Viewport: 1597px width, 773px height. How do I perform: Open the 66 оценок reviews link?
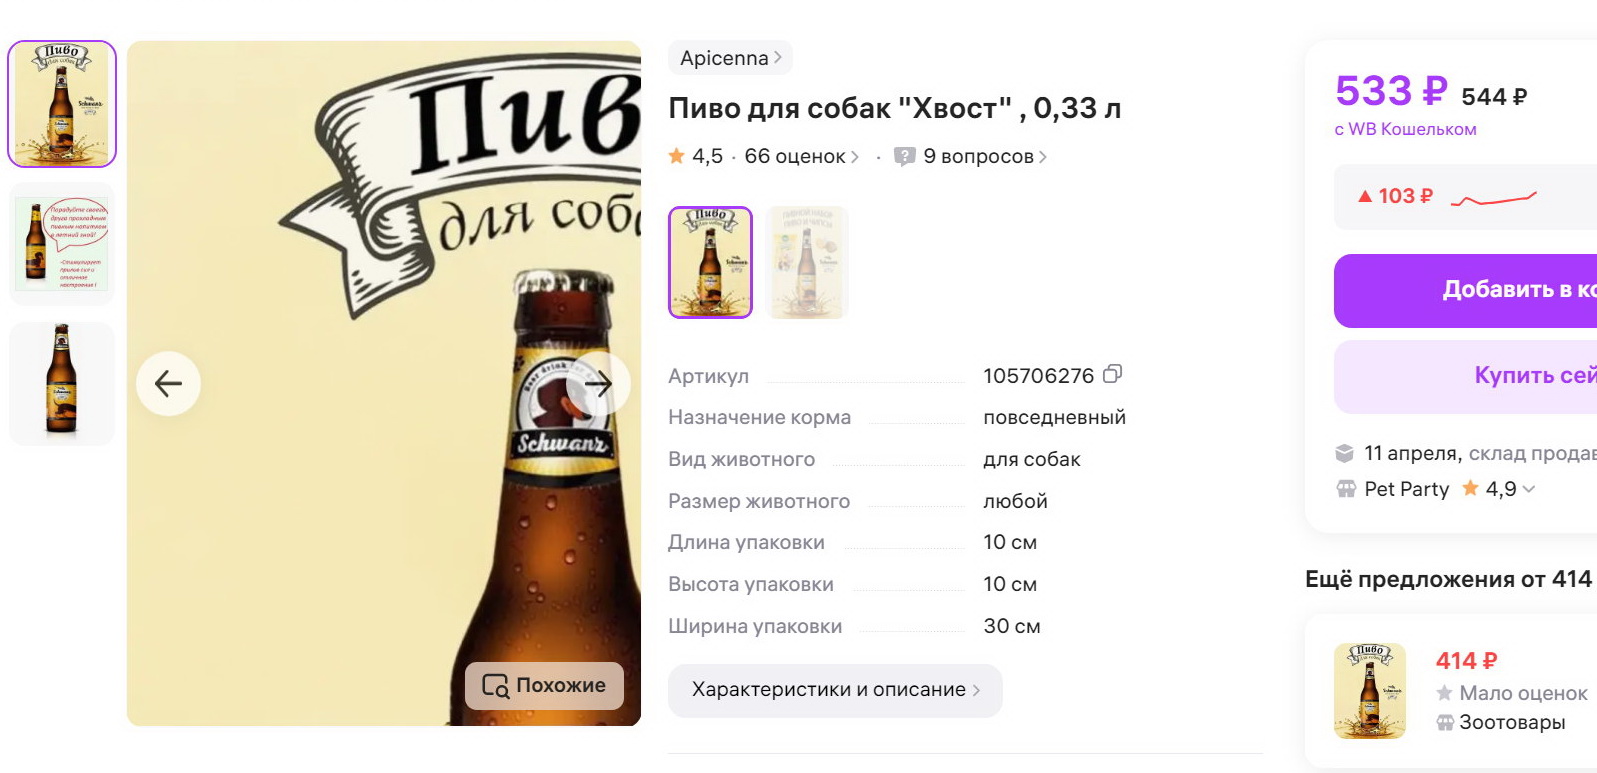[x=801, y=156]
